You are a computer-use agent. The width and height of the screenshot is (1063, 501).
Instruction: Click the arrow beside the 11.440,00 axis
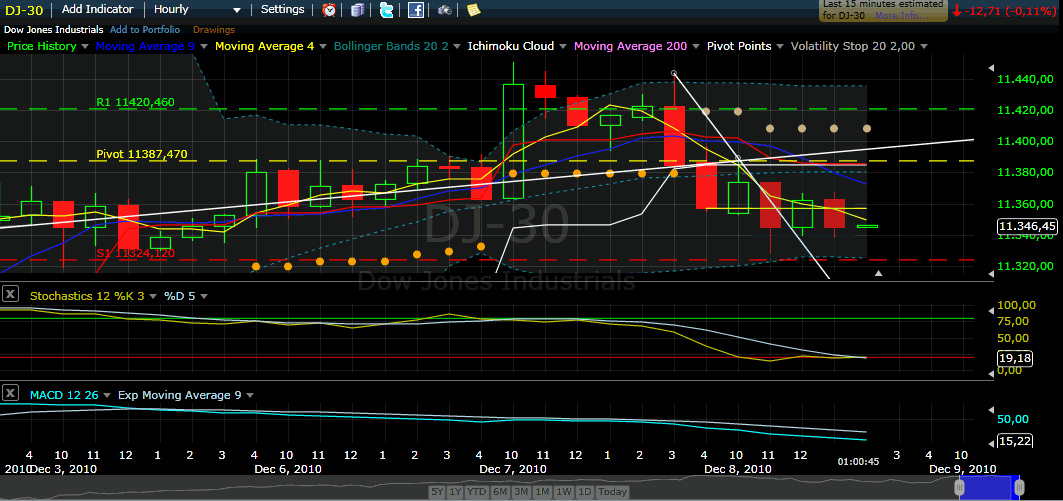[x=991, y=68]
